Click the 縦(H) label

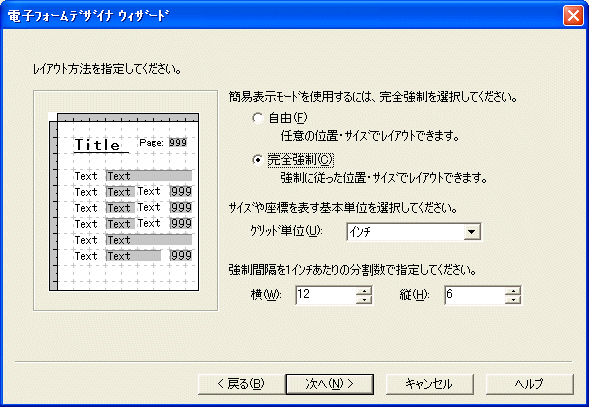pos(414,295)
